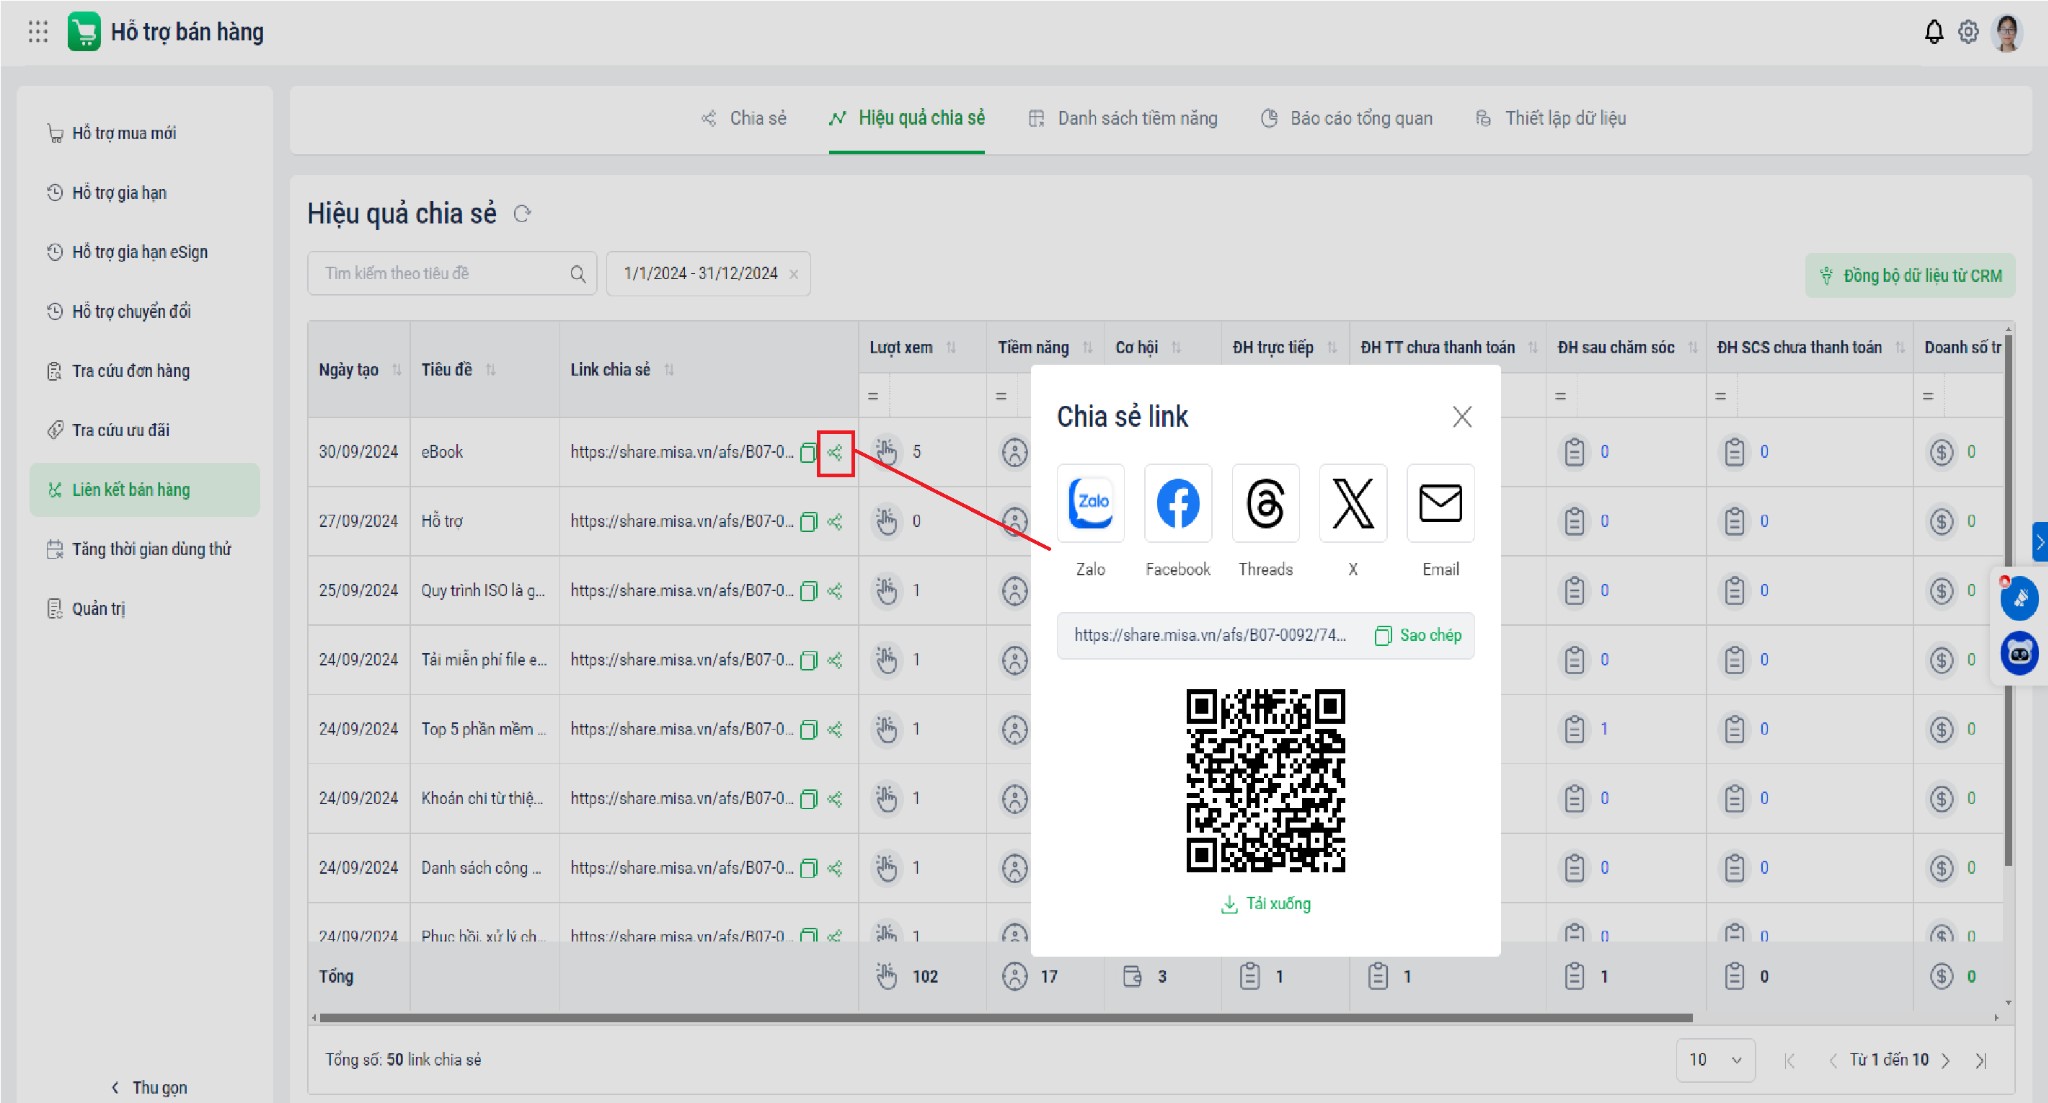Open page size dropdown showing 10

point(1715,1060)
